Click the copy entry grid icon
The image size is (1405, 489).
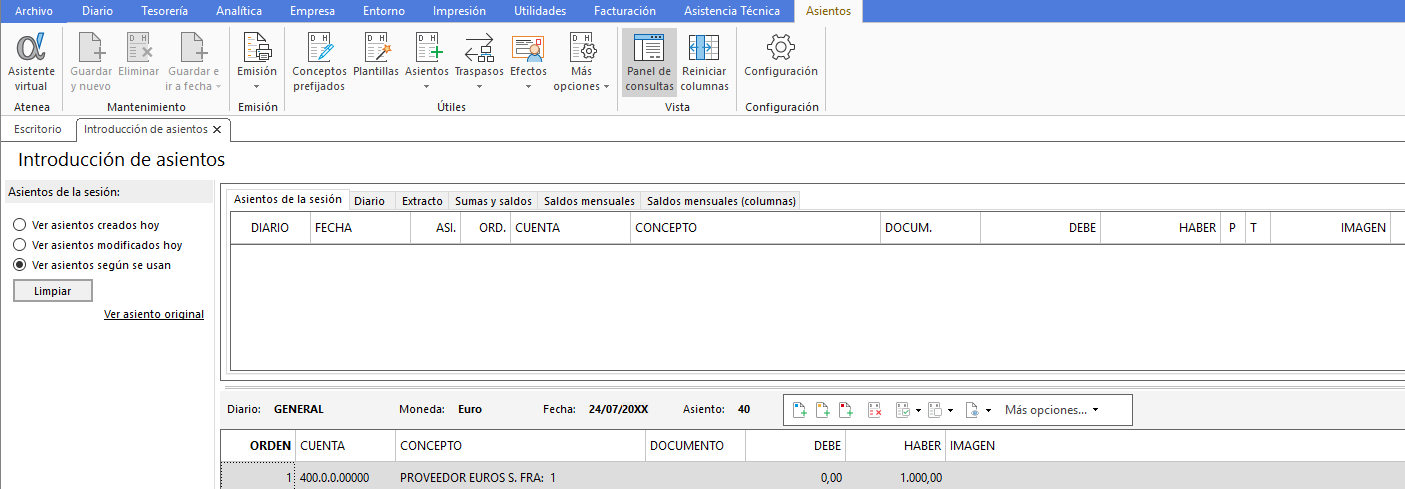click(935, 410)
